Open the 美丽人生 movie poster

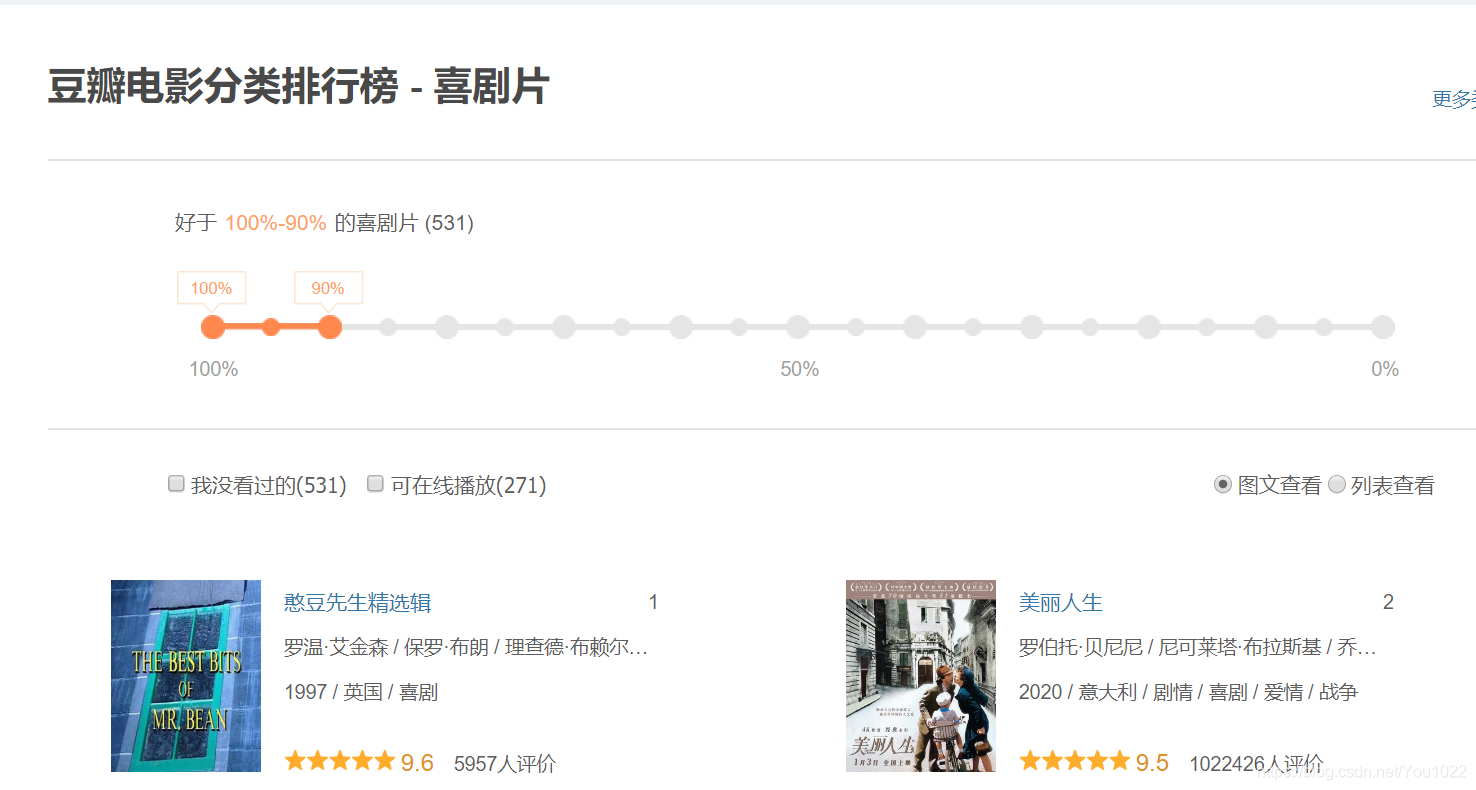921,676
